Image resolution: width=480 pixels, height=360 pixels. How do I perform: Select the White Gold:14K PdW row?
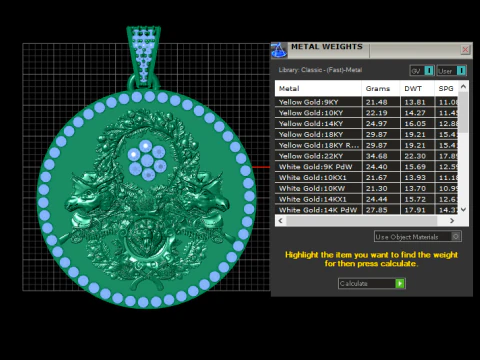tap(366, 210)
